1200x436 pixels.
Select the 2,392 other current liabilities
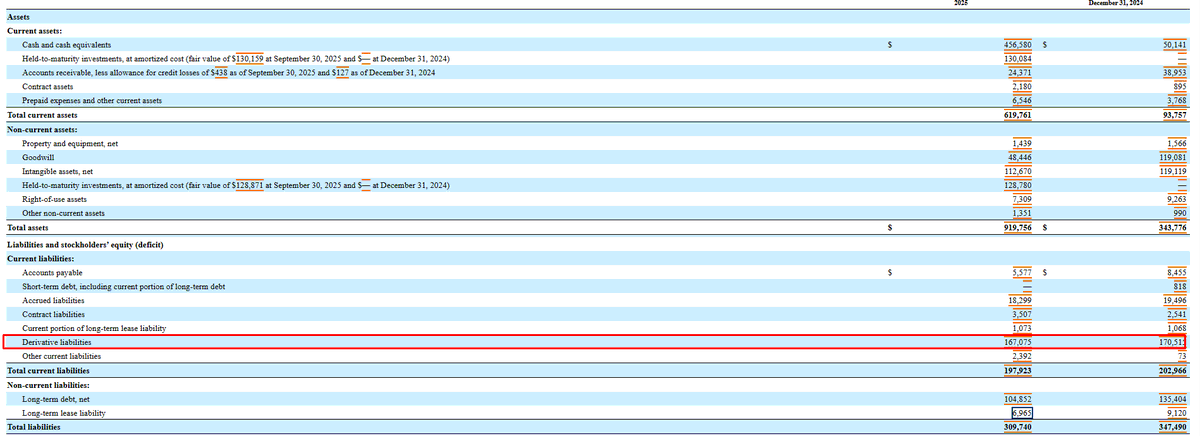[1023, 356]
